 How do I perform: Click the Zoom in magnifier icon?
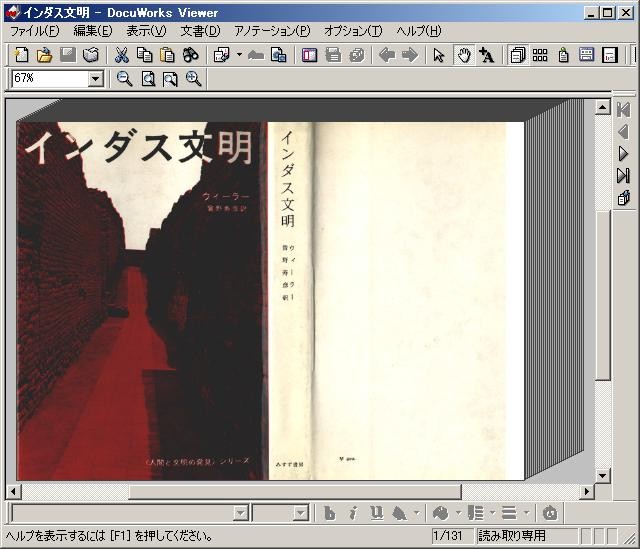pyautogui.click(x=193, y=79)
